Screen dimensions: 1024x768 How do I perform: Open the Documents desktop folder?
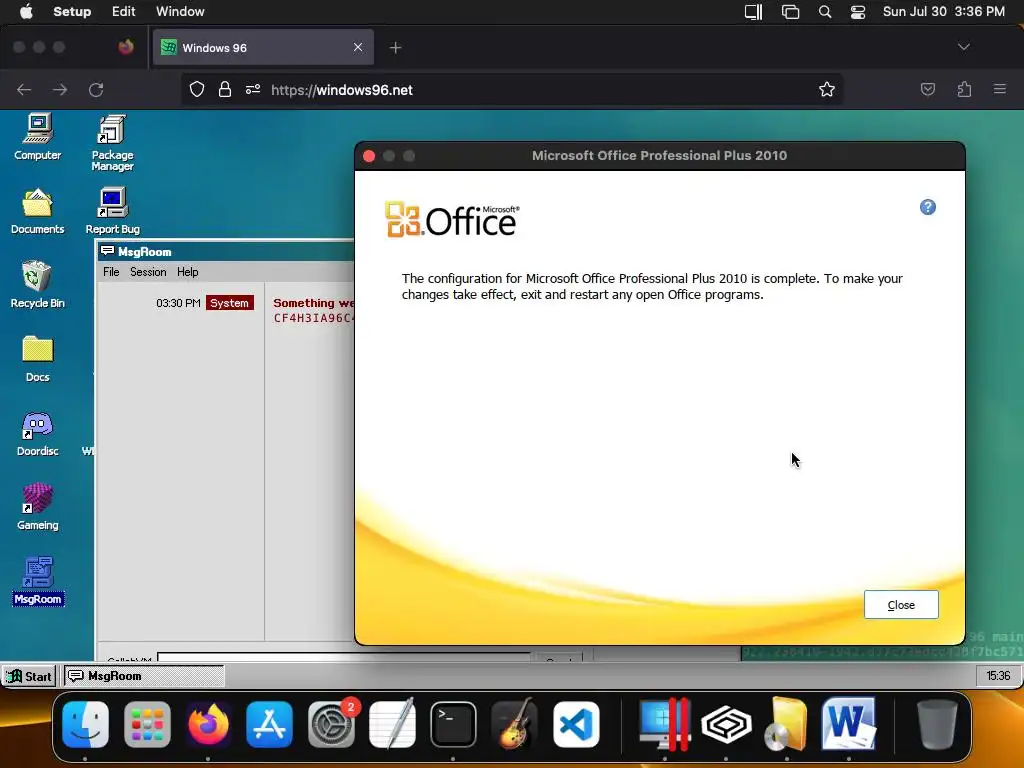click(37, 211)
